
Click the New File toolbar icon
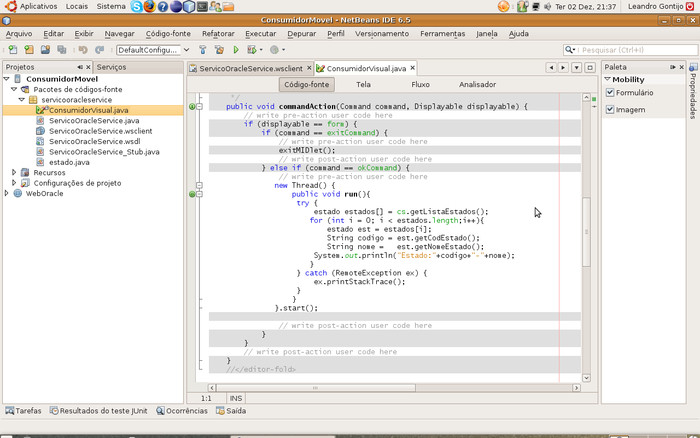(x=12, y=50)
